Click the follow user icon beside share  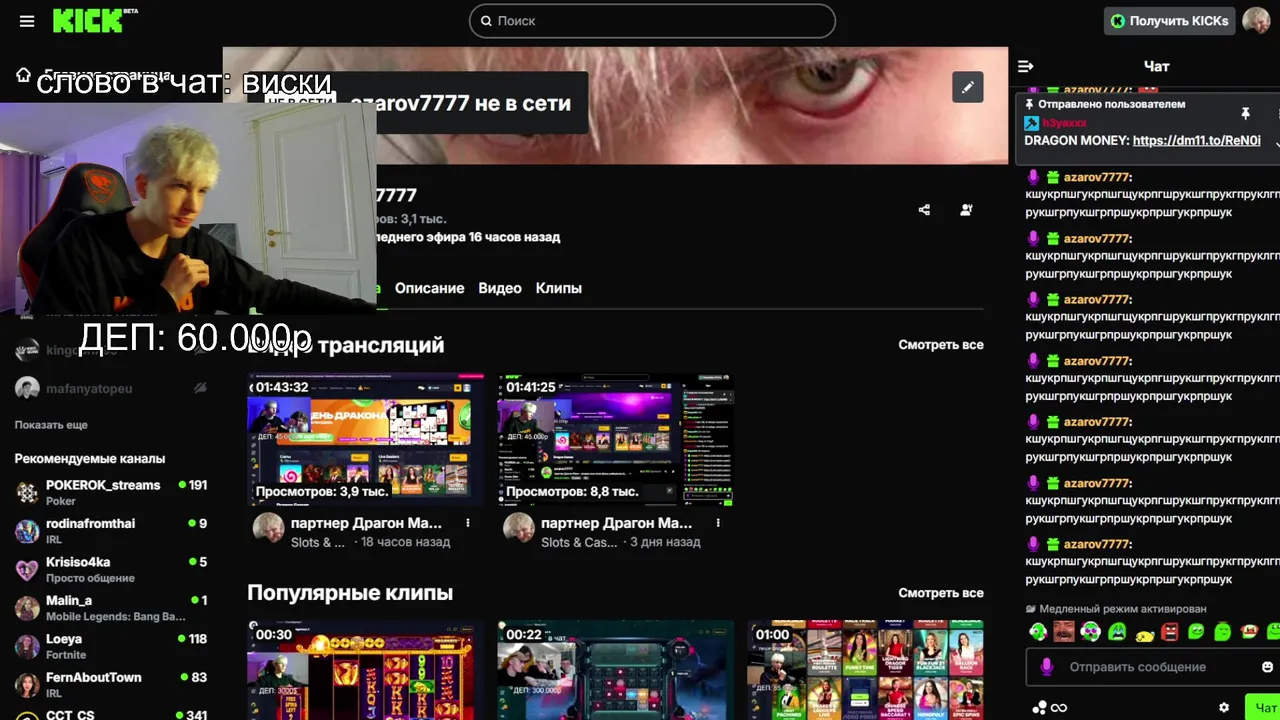[966, 210]
